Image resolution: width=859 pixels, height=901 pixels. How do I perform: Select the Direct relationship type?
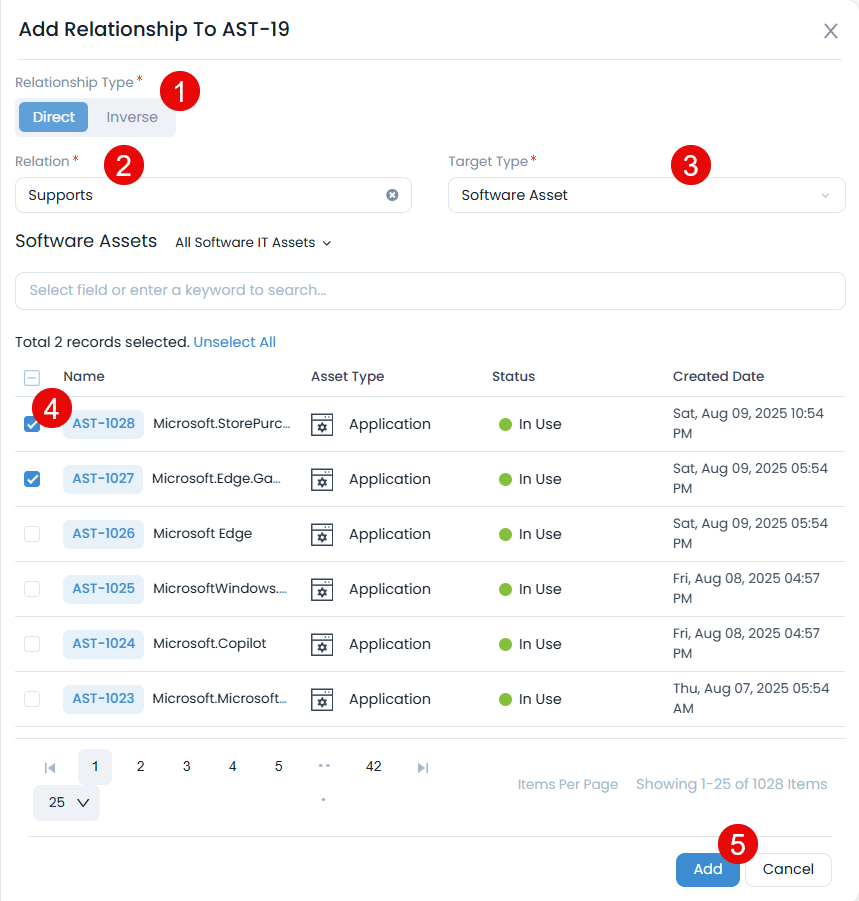(x=54, y=117)
